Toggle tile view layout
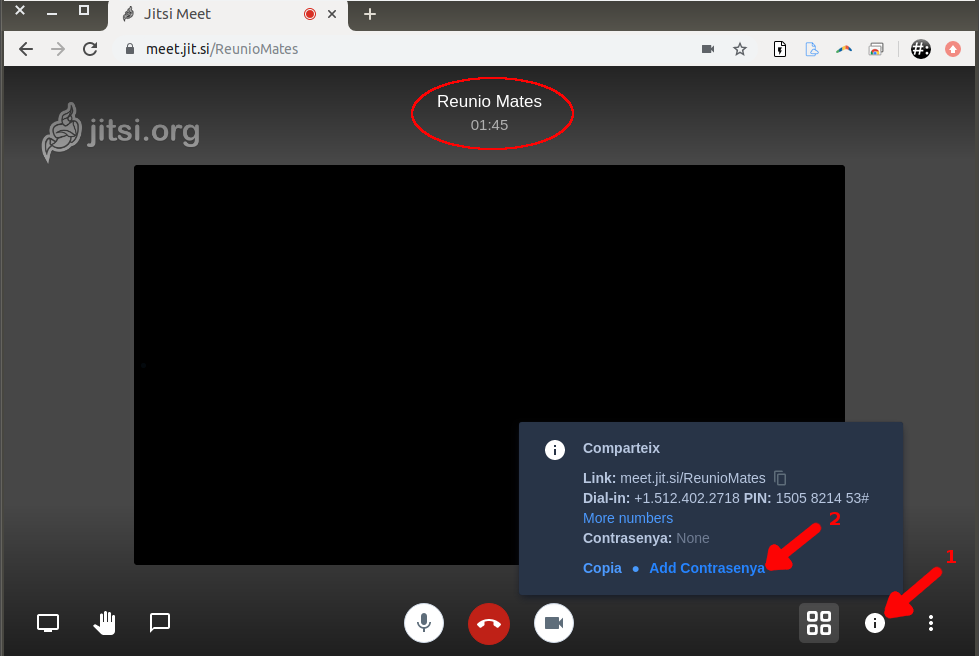 (x=818, y=623)
